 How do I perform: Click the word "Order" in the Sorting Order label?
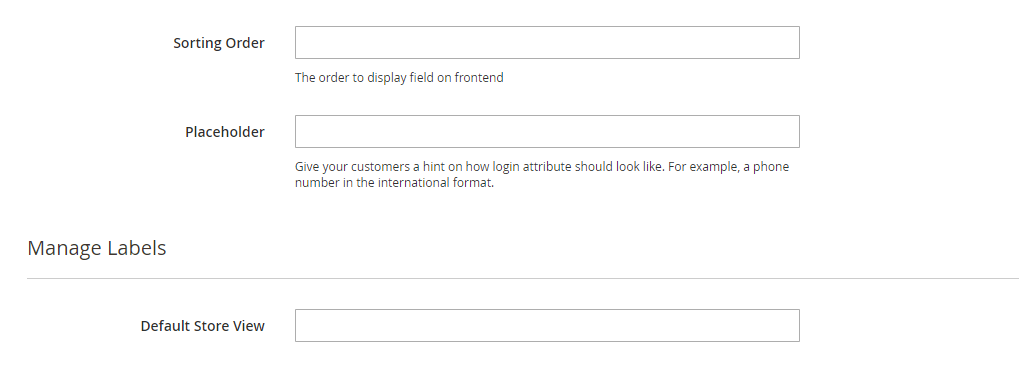(245, 43)
